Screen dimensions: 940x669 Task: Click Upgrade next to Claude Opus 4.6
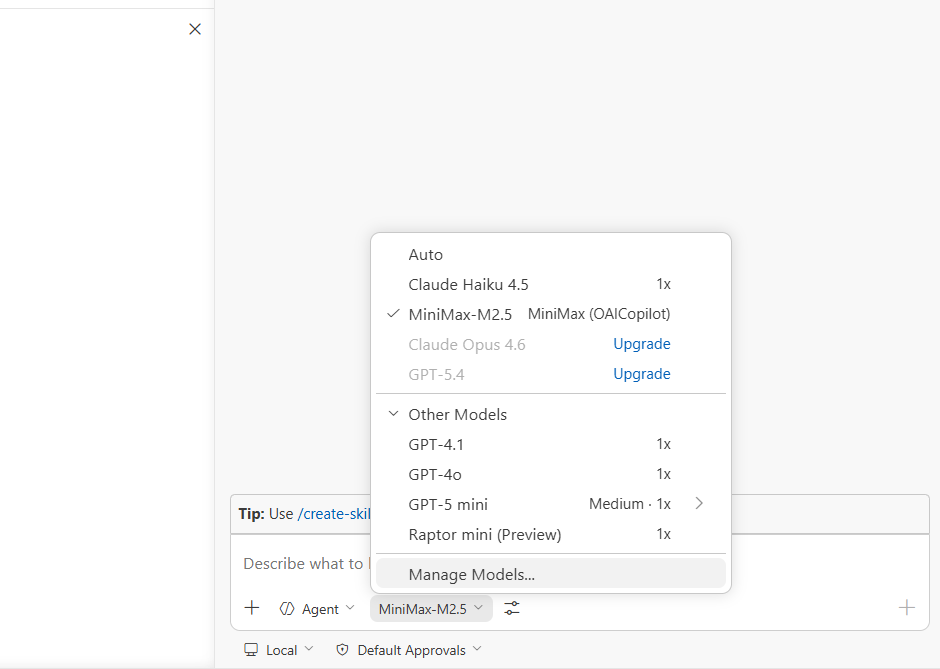[641, 343]
